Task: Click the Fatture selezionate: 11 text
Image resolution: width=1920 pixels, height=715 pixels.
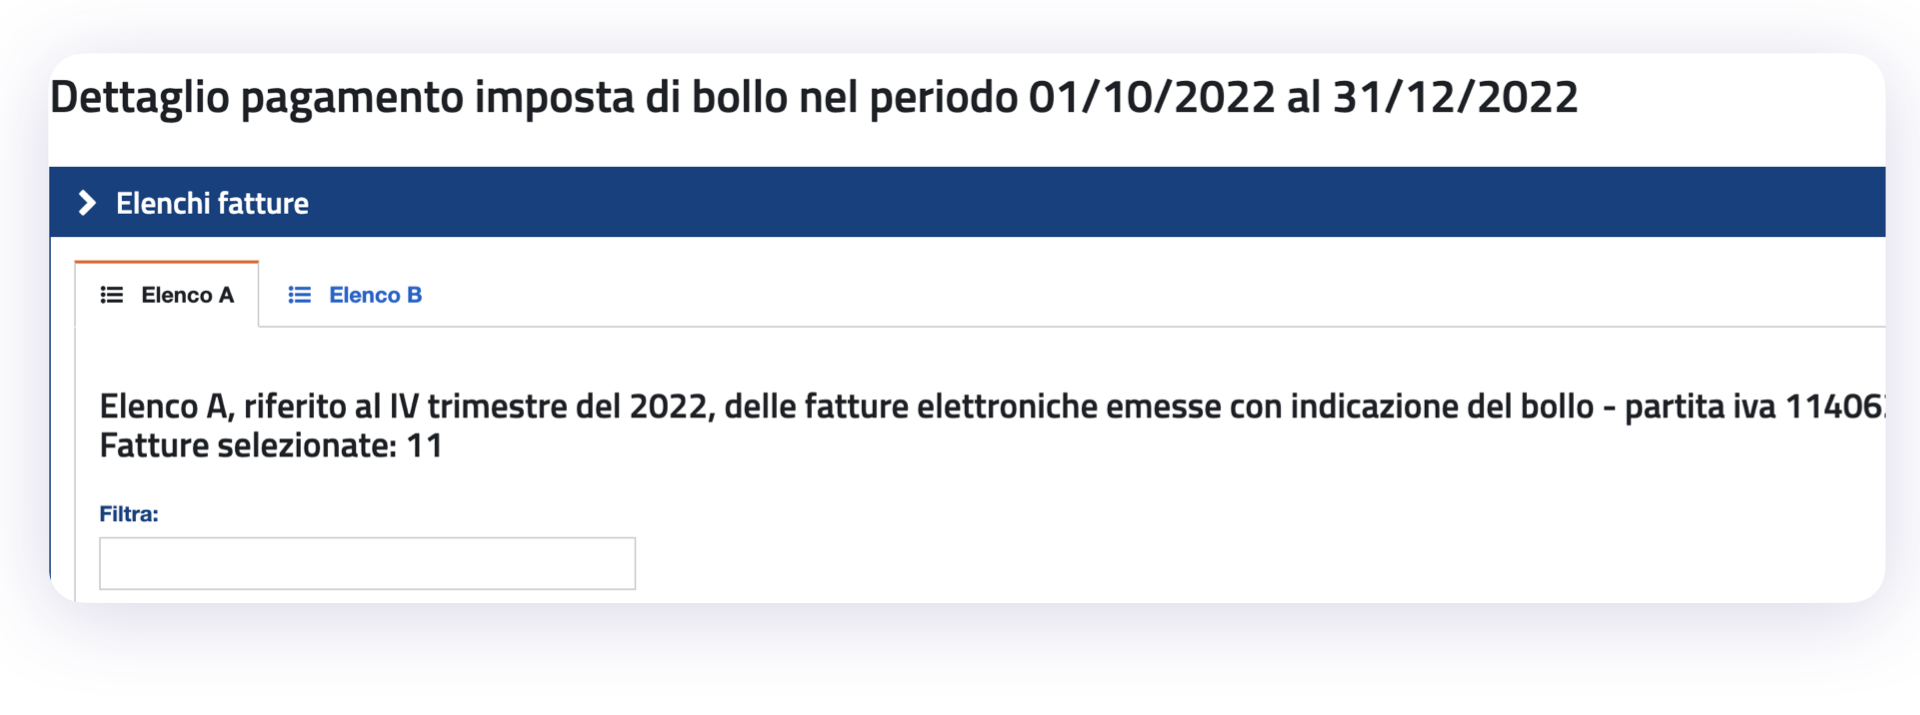Action: [x=271, y=445]
